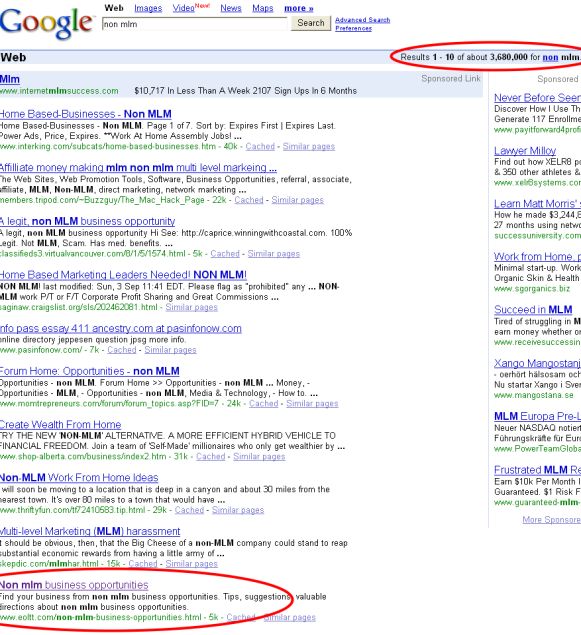Switch to the News search tab
The image size is (581, 635).
point(231,8)
